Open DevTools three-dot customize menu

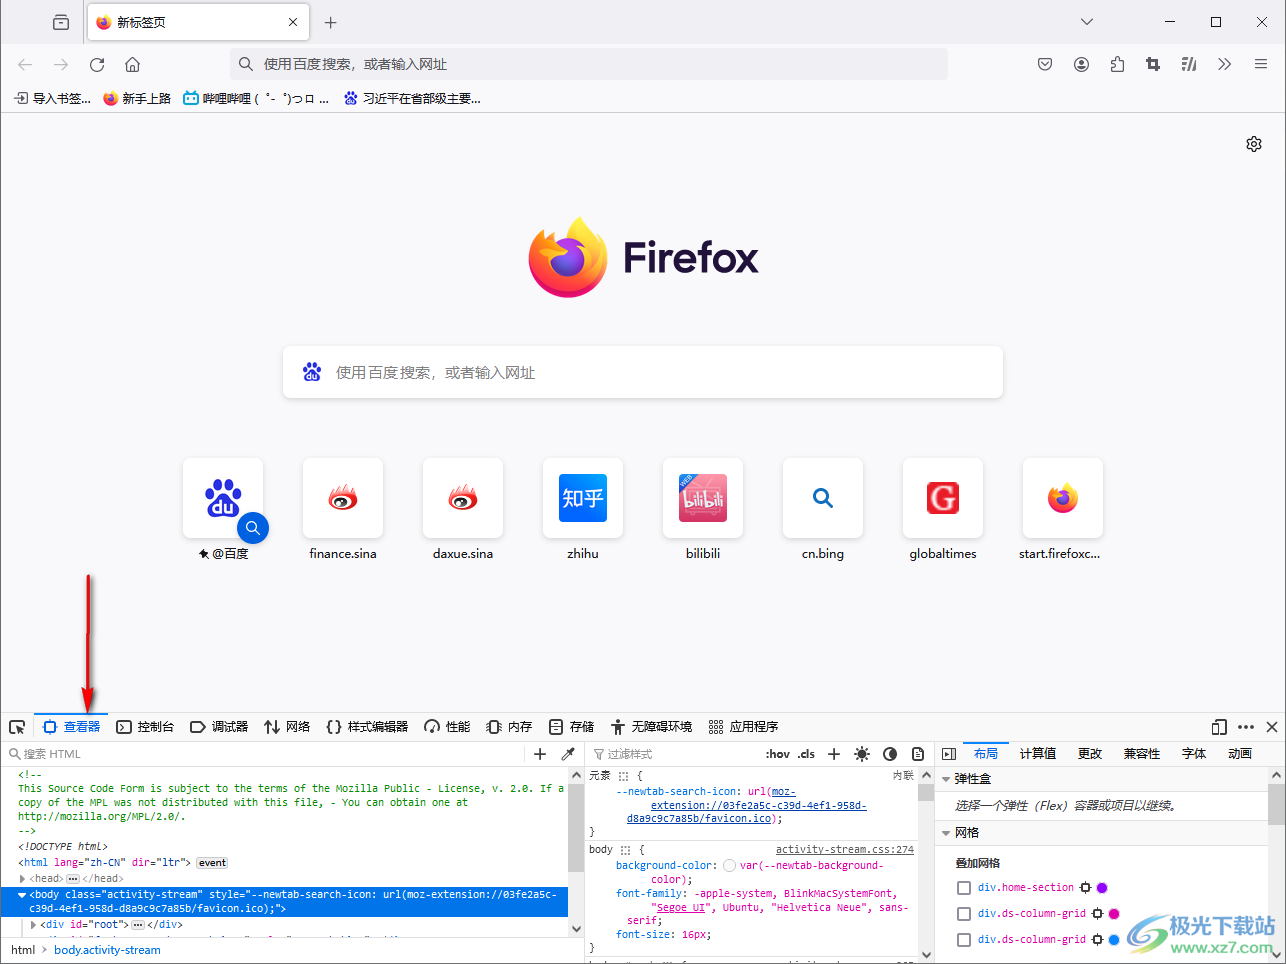click(x=1246, y=727)
